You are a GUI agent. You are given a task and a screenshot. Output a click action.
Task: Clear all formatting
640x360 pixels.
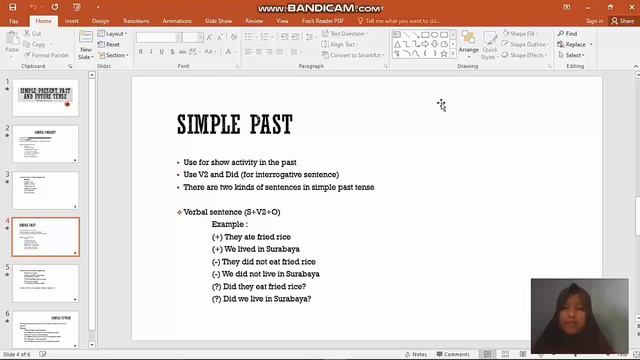(234, 37)
